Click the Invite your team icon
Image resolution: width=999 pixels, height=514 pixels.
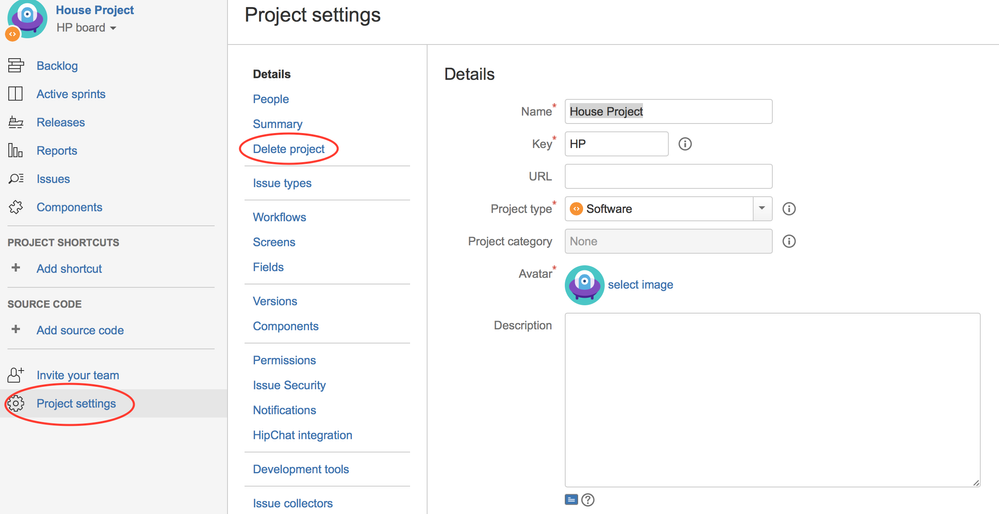click(x=16, y=375)
